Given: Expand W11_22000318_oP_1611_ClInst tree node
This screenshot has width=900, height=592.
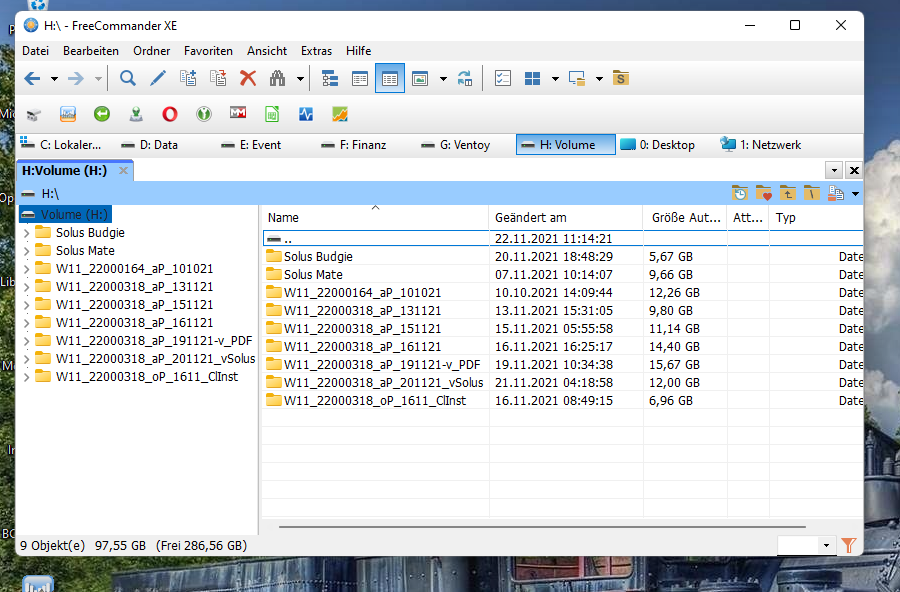Looking at the screenshot, I should (x=26, y=377).
